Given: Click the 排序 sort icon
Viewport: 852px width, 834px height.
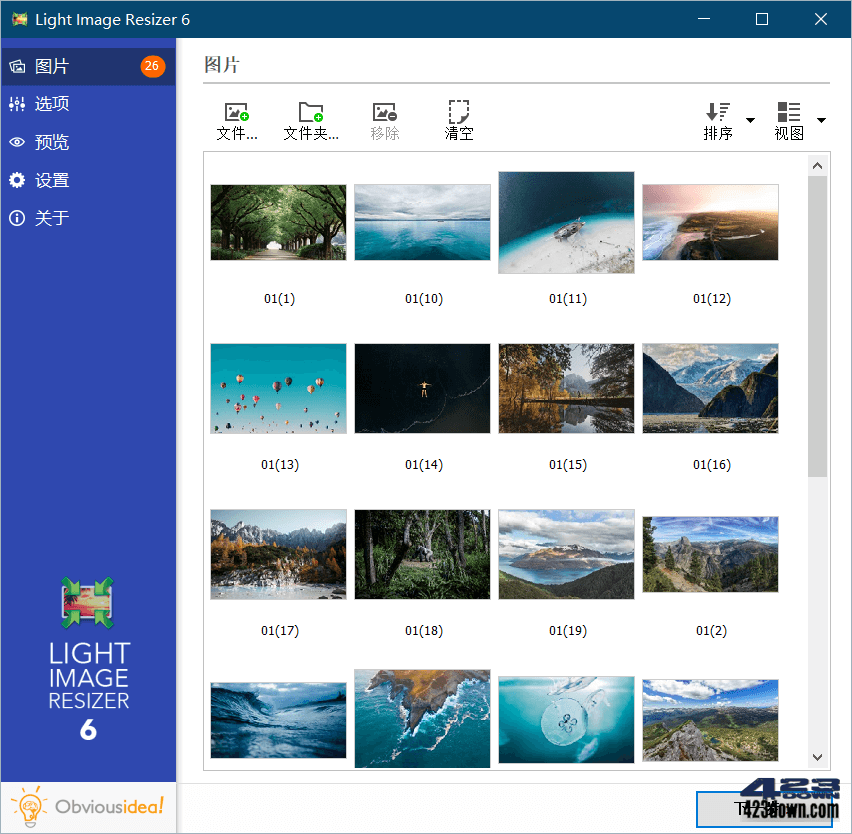Looking at the screenshot, I should (x=716, y=112).
